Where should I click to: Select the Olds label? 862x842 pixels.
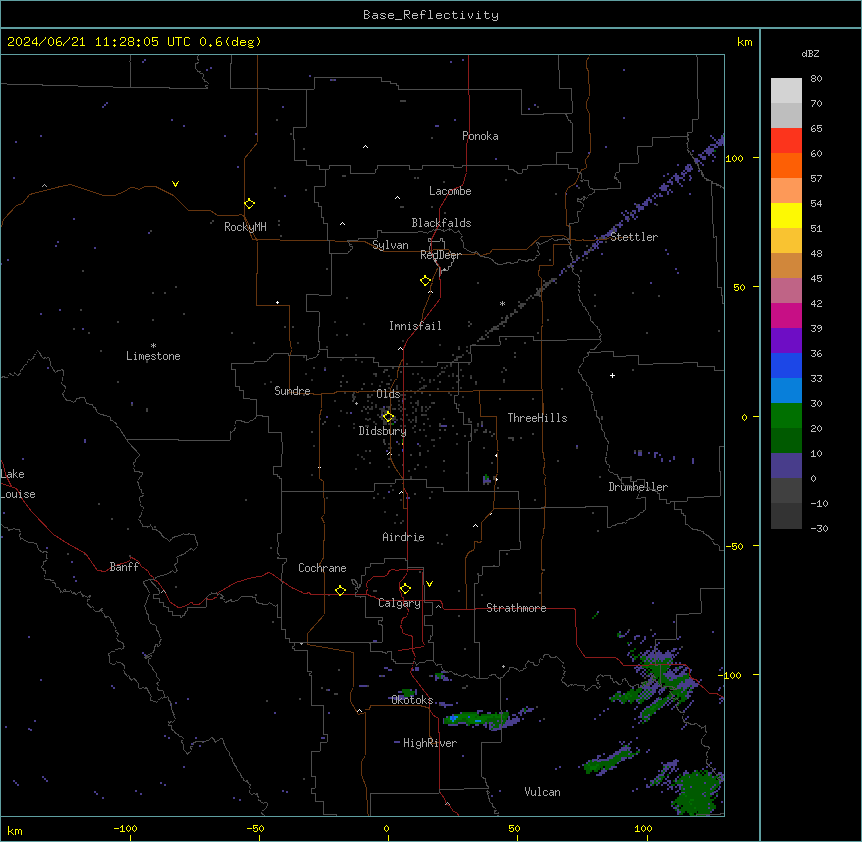tap(388, 394)
